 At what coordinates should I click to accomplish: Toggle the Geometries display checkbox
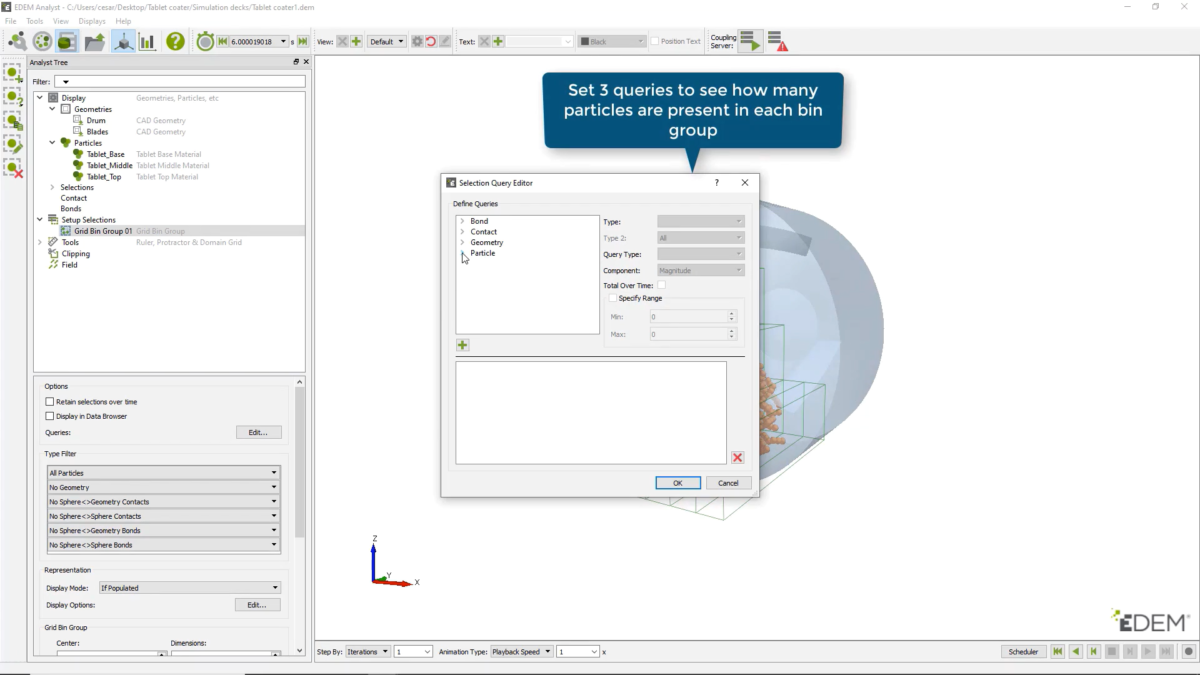click(65, 109)
